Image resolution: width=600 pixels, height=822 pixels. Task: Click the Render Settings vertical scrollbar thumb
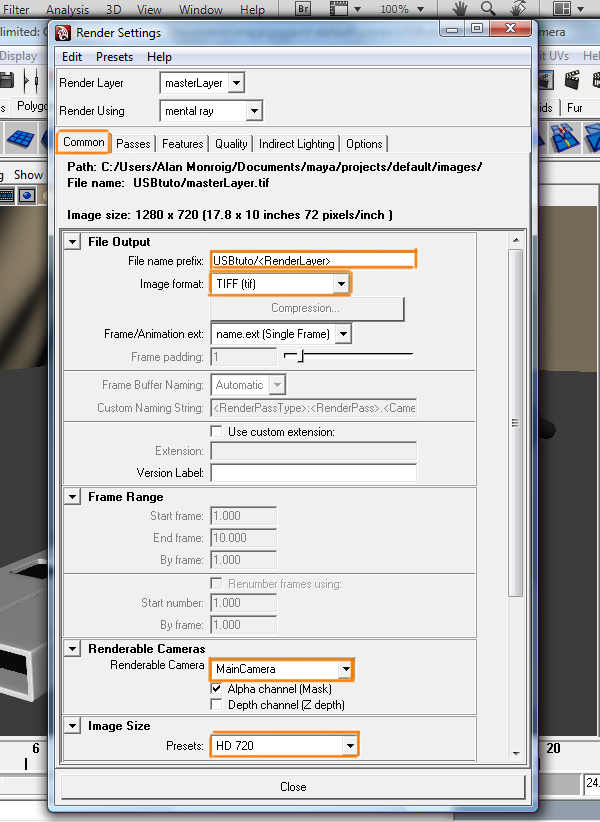(x=516, y=423)
